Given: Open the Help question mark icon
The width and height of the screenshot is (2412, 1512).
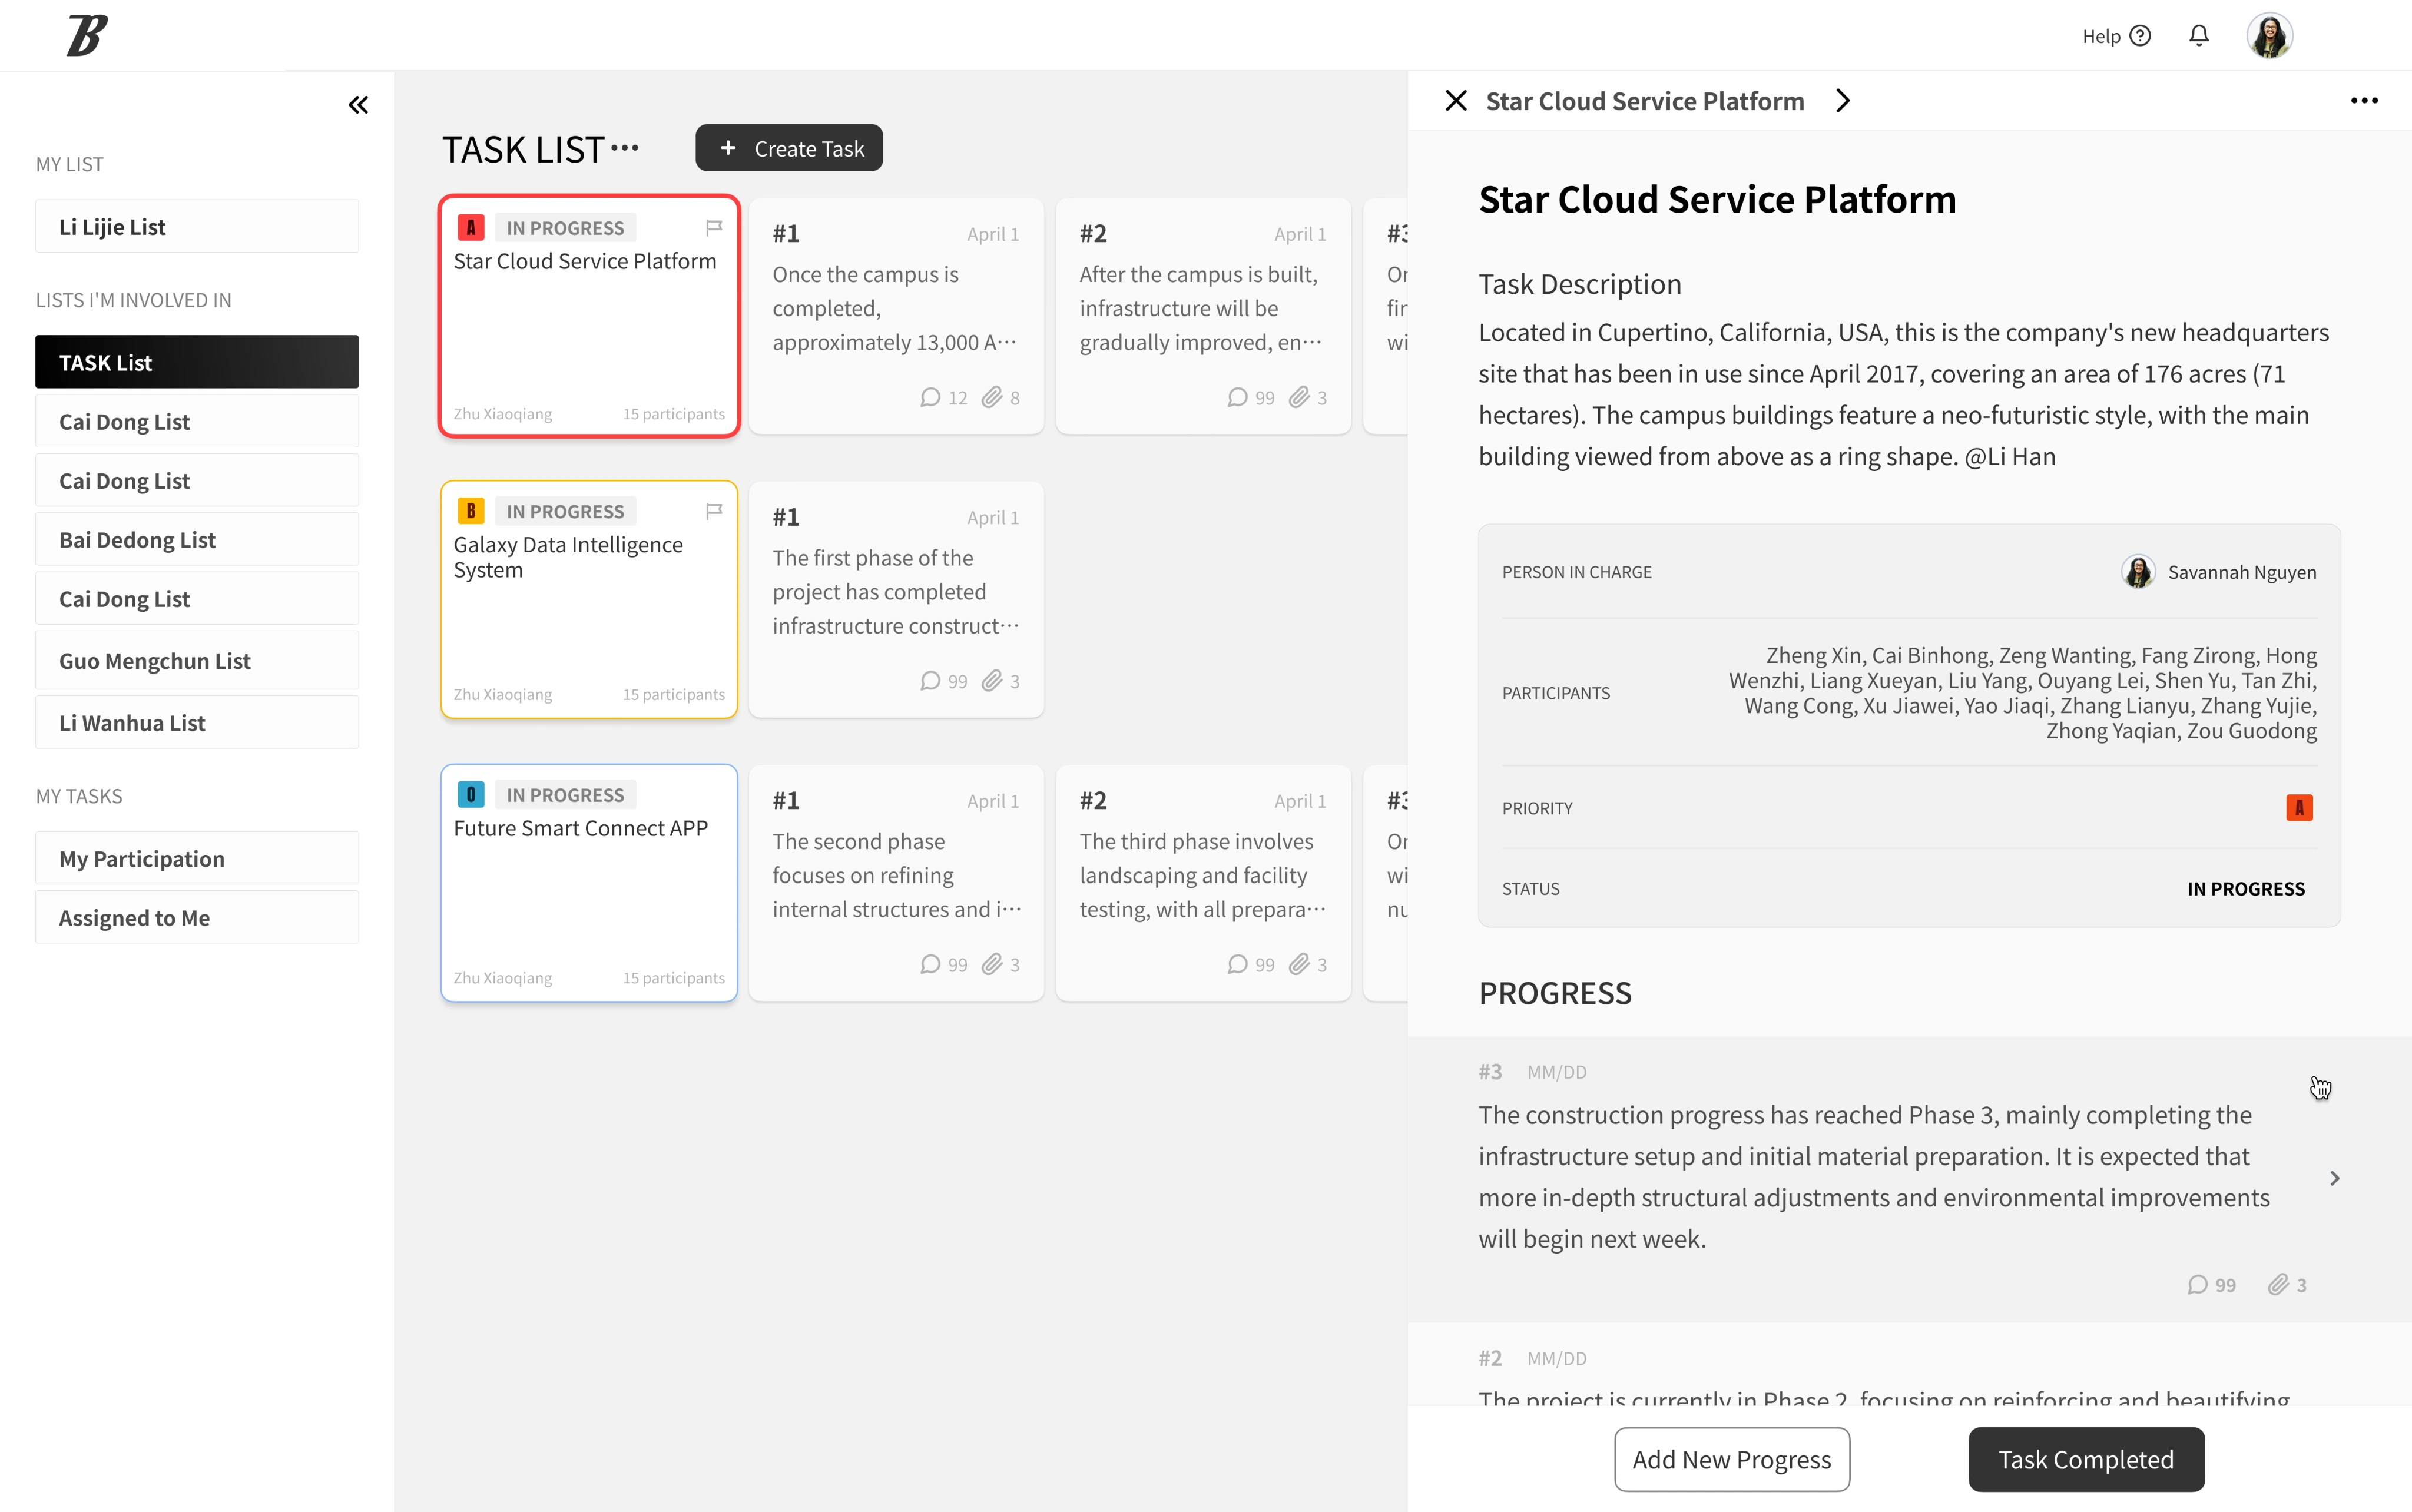Looking at the screenshot, I should pyautogui.click(x=2140, y=36).
